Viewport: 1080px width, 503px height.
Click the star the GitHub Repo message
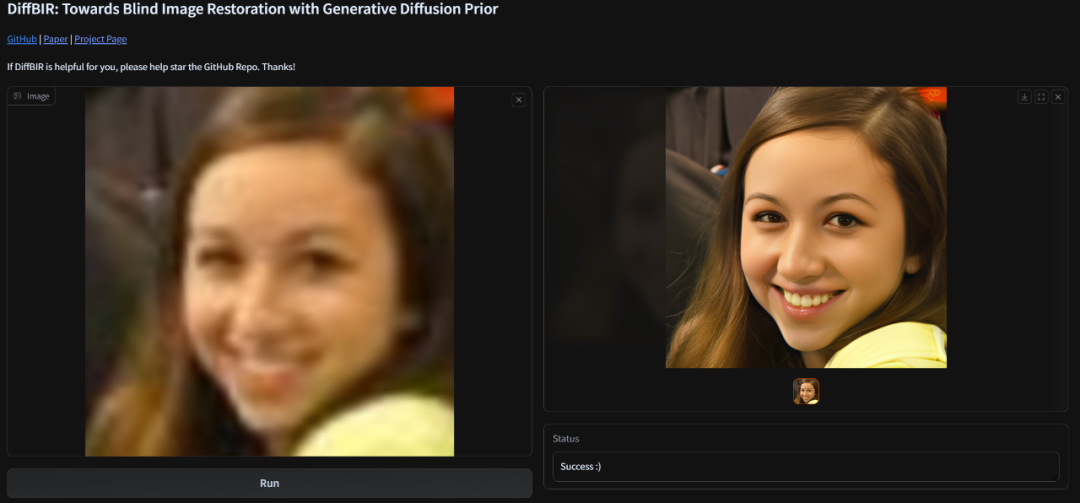151,67
